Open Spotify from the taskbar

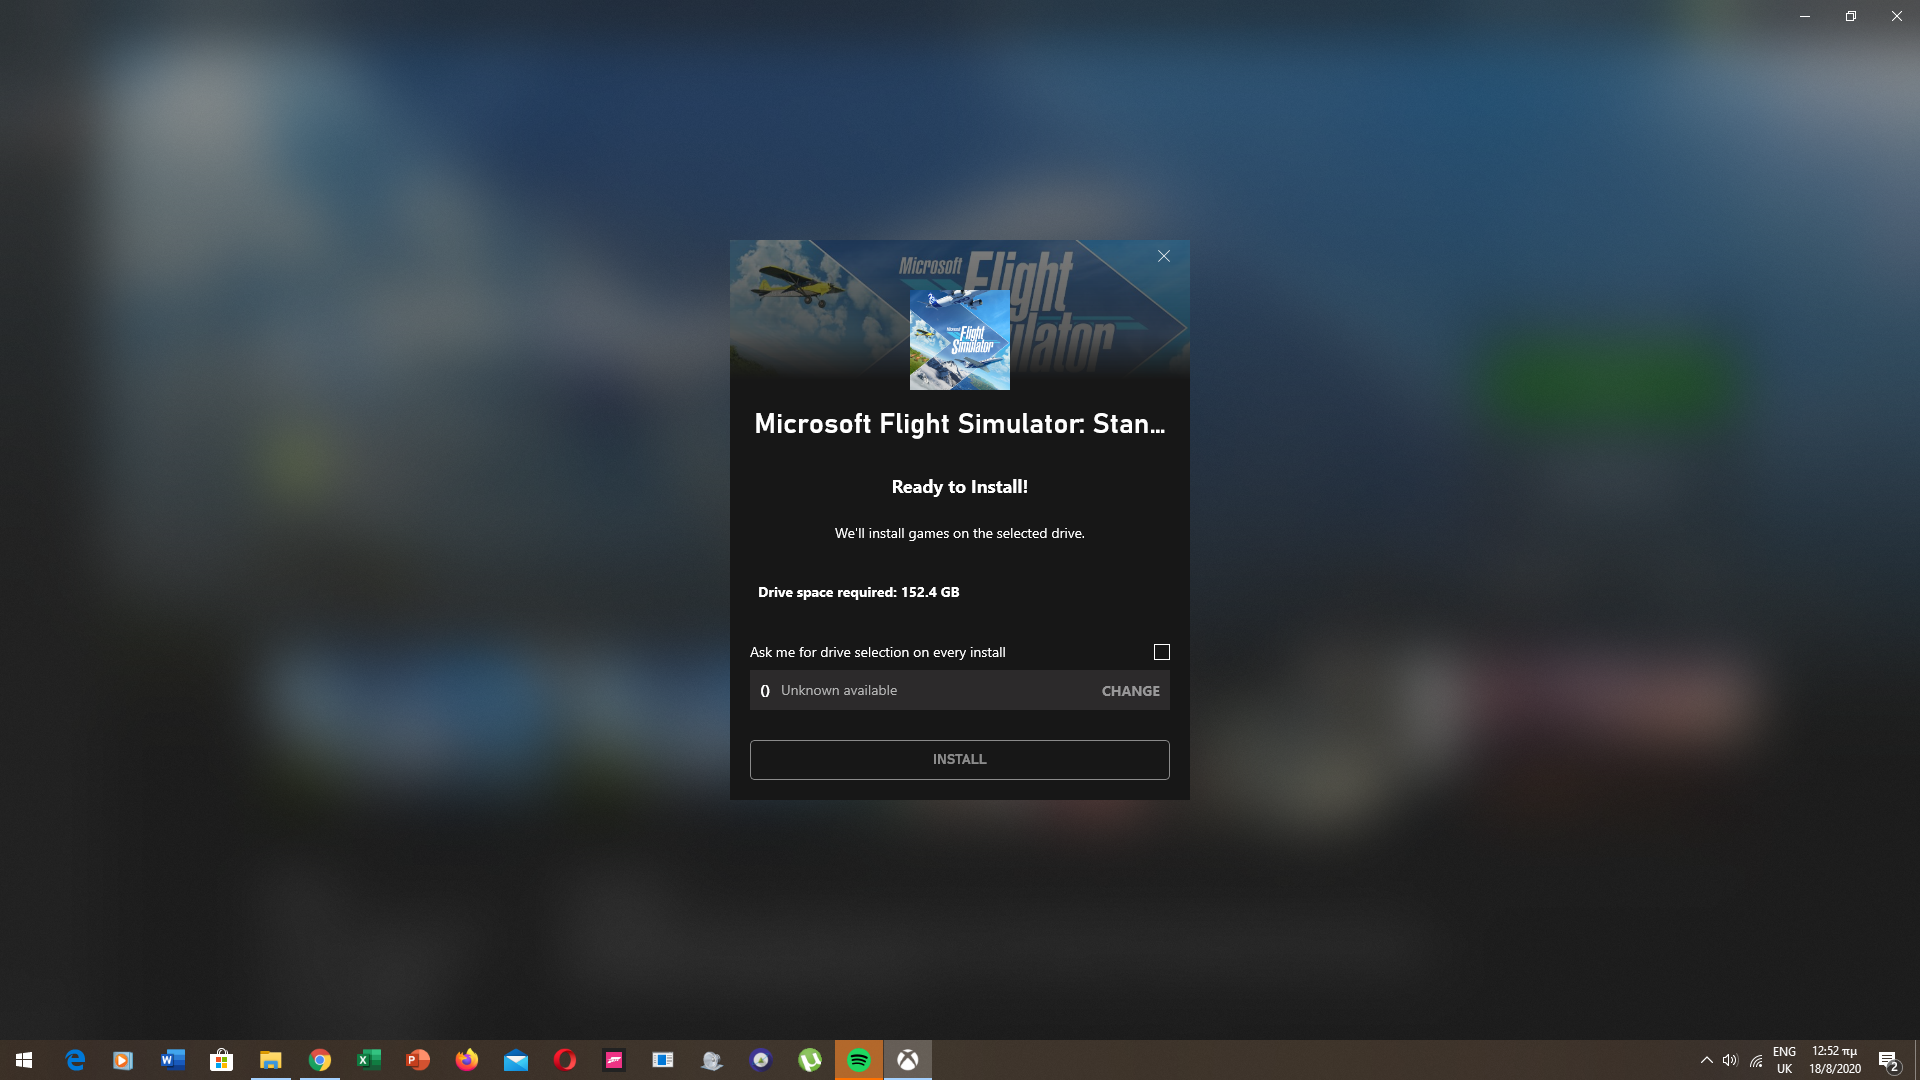point(859,1060)
